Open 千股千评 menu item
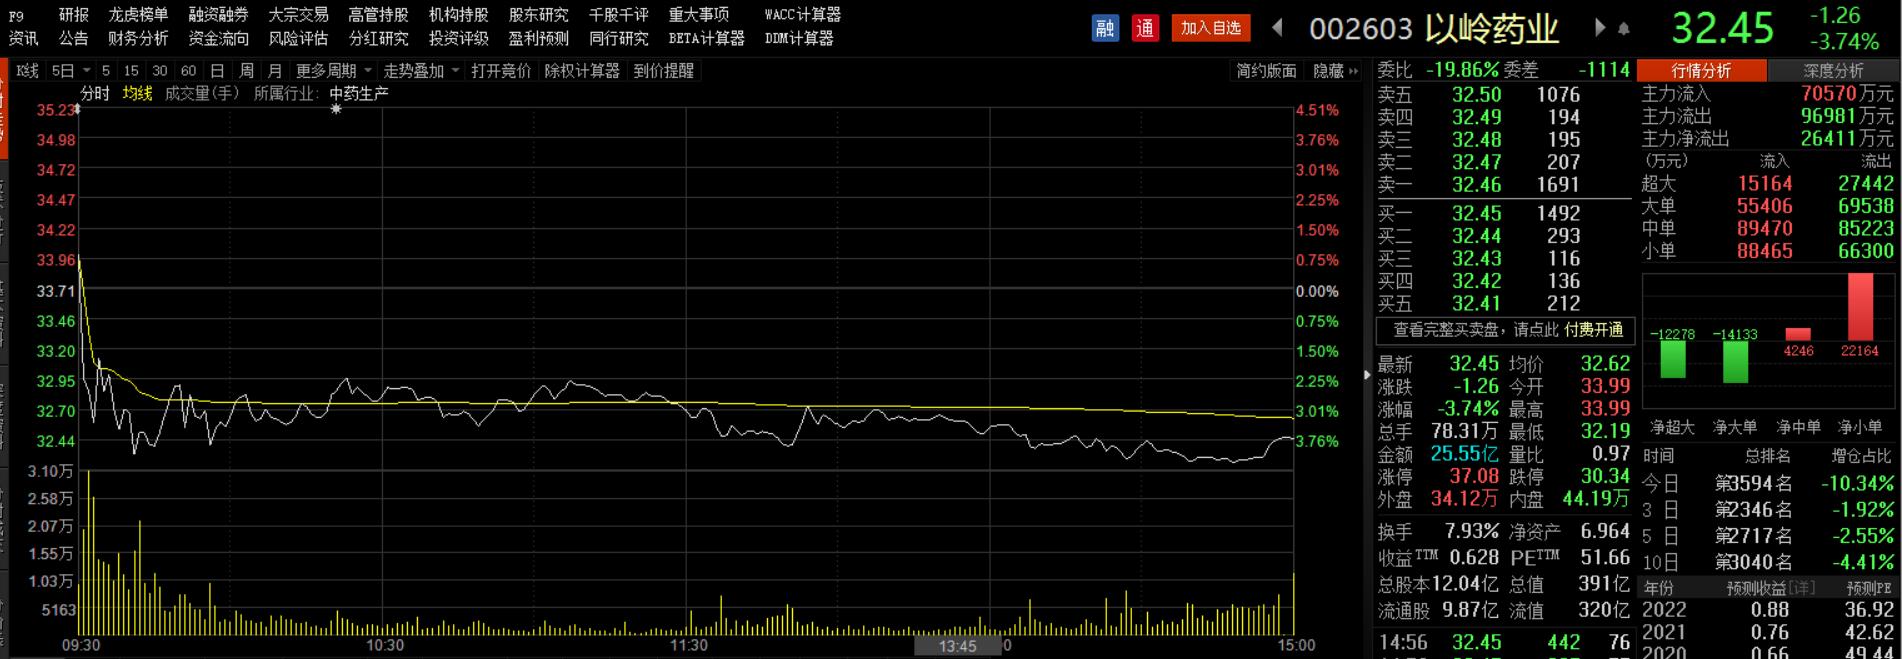 (x=618, y=15)
